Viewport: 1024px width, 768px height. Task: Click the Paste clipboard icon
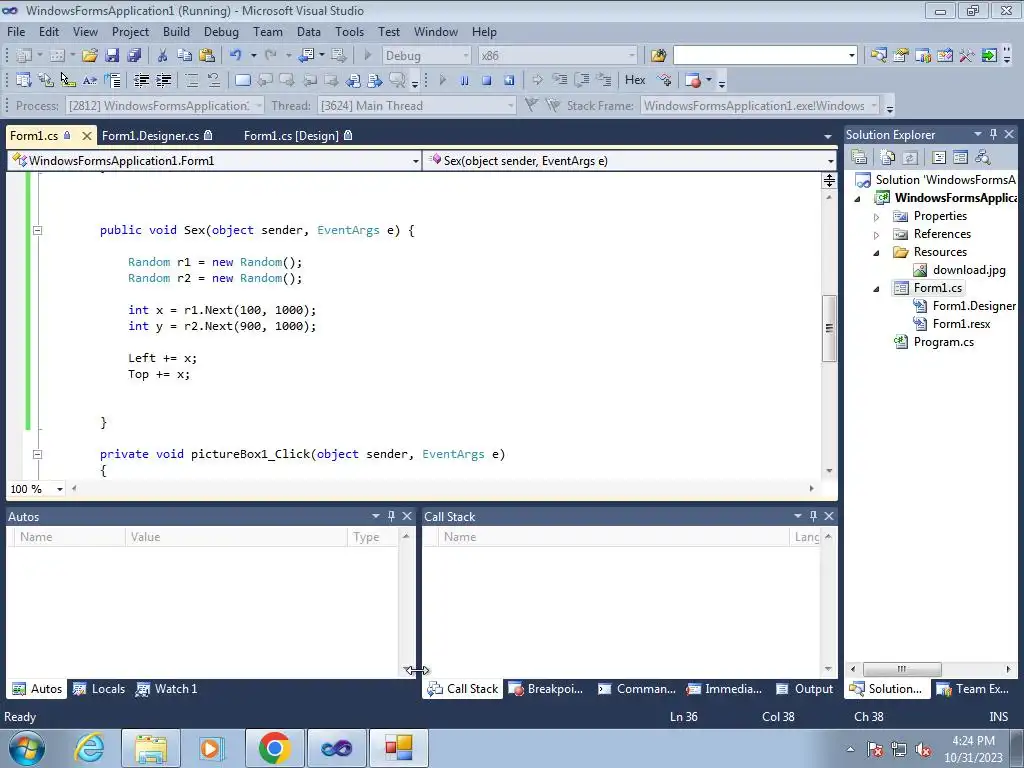[206, 56]
